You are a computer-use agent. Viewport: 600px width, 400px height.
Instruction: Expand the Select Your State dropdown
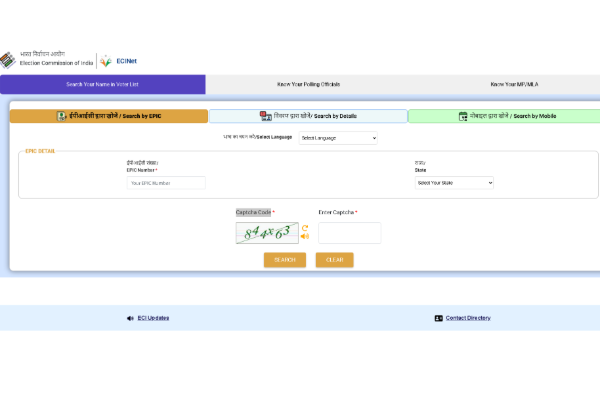[x=454, y=183]
